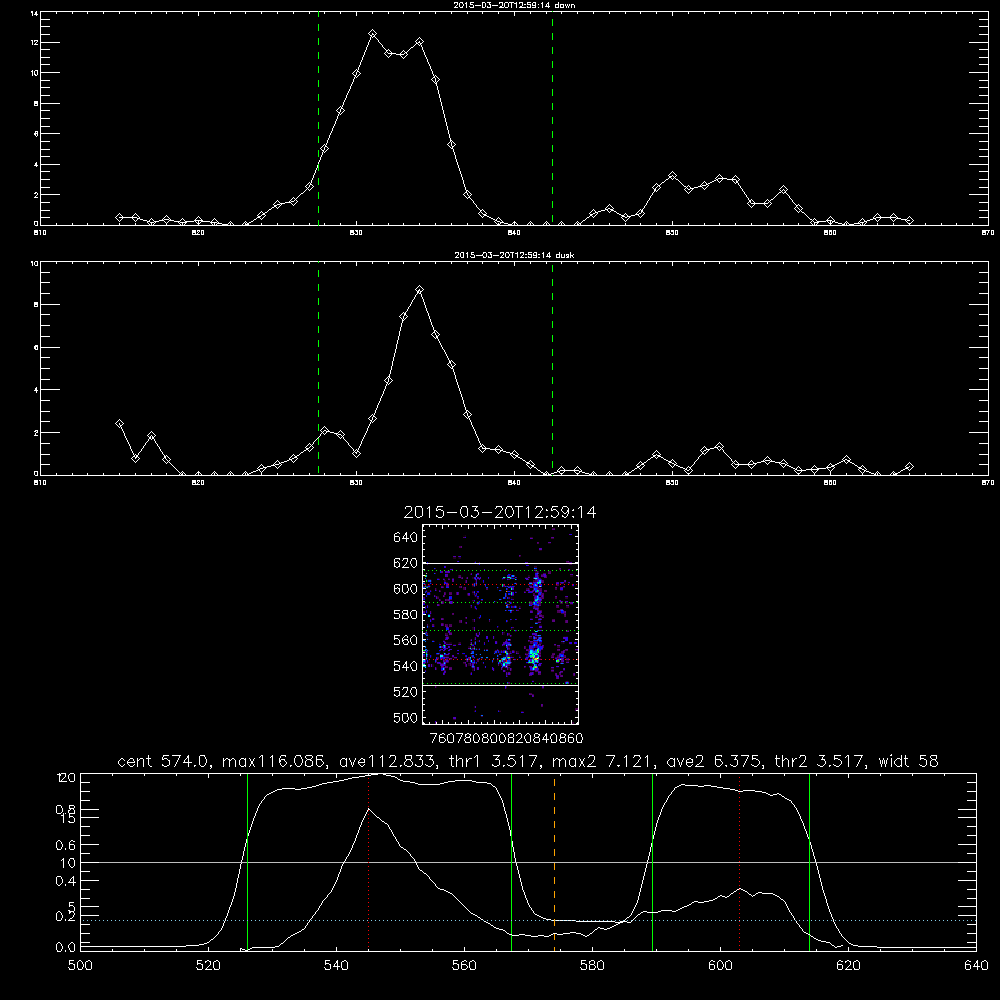Click the left green dashed line in dusk plot
The image size is (1000, 1000).
318,369
